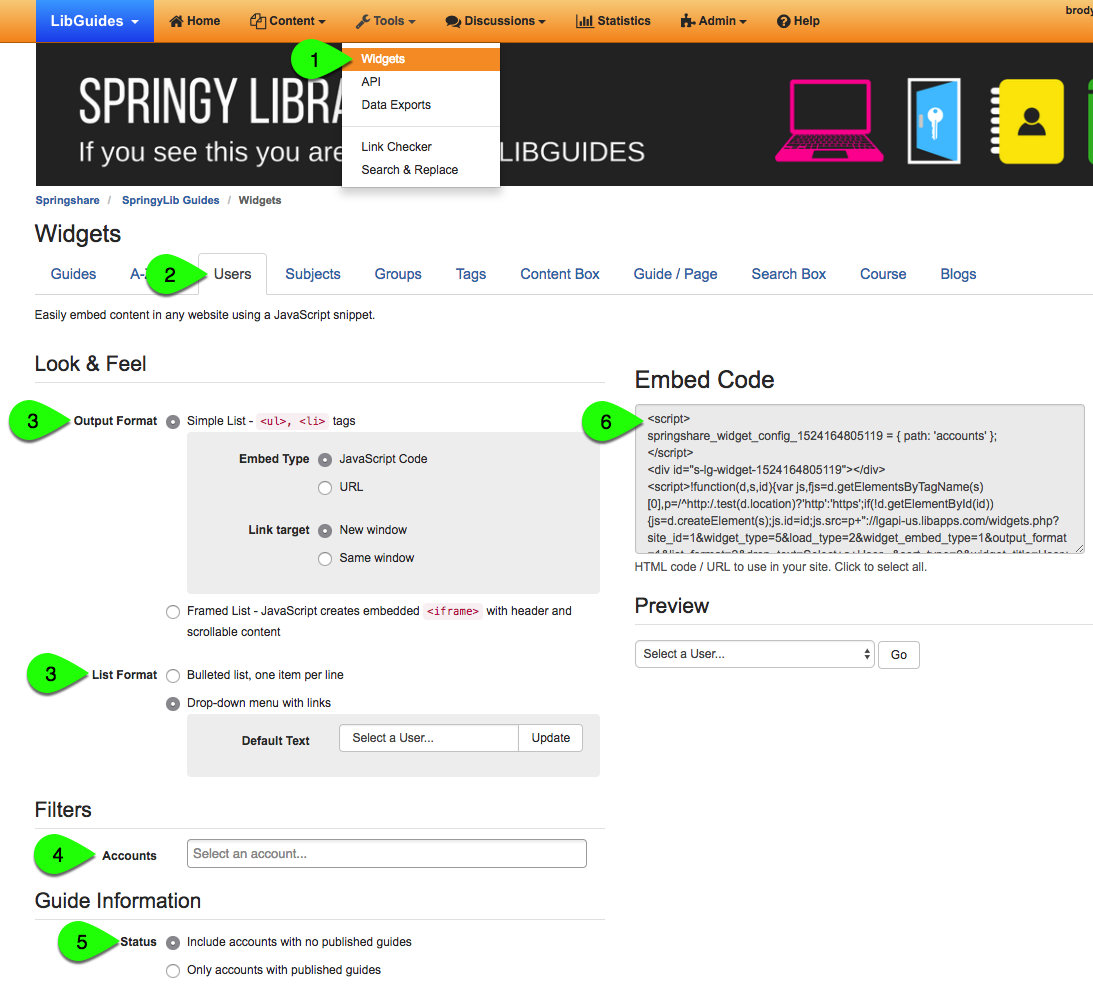
Task: Click the Help question mark icon
Action: (784, 22)
